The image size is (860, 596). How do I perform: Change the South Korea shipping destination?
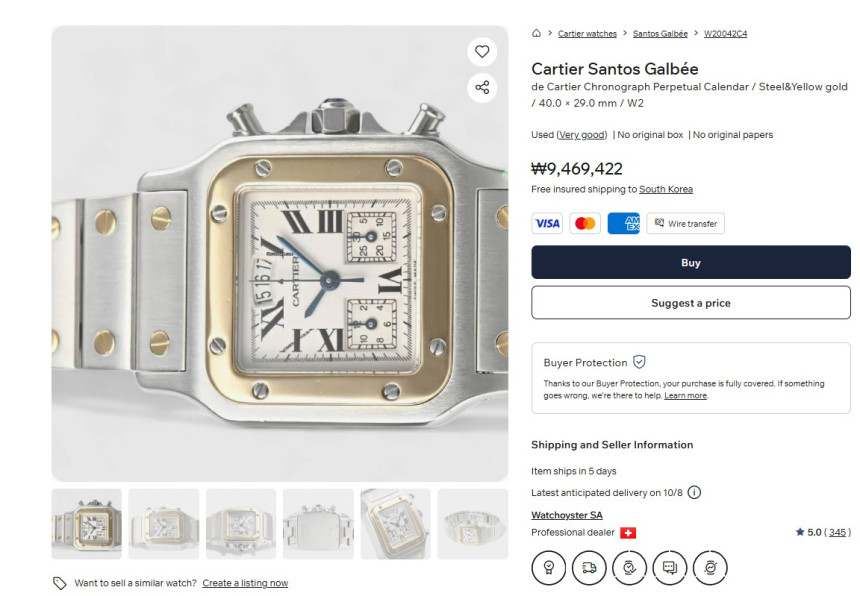click(665, 189)
